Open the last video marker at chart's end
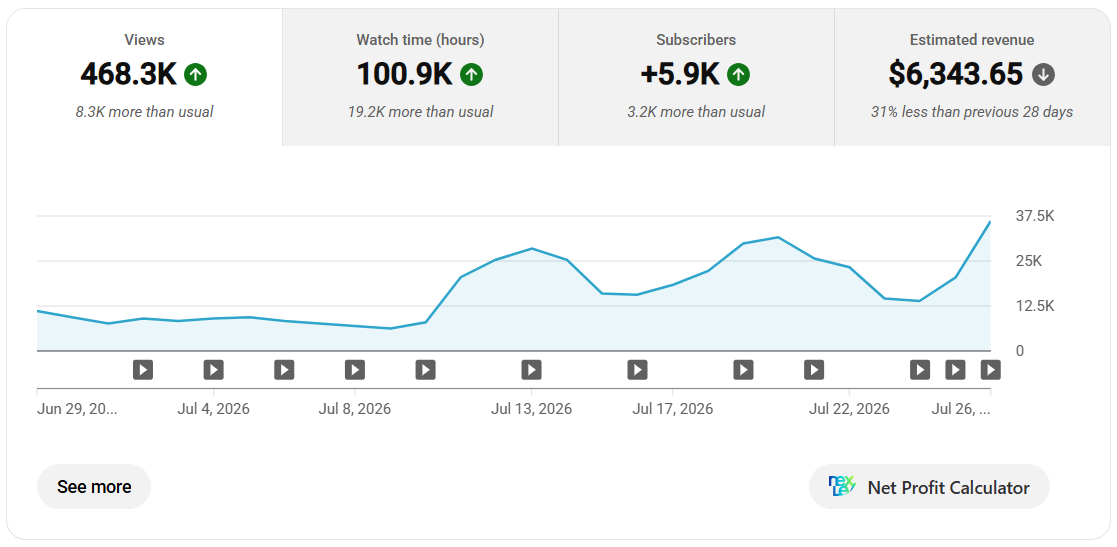Screen dimensions: 1117x547 990,370
